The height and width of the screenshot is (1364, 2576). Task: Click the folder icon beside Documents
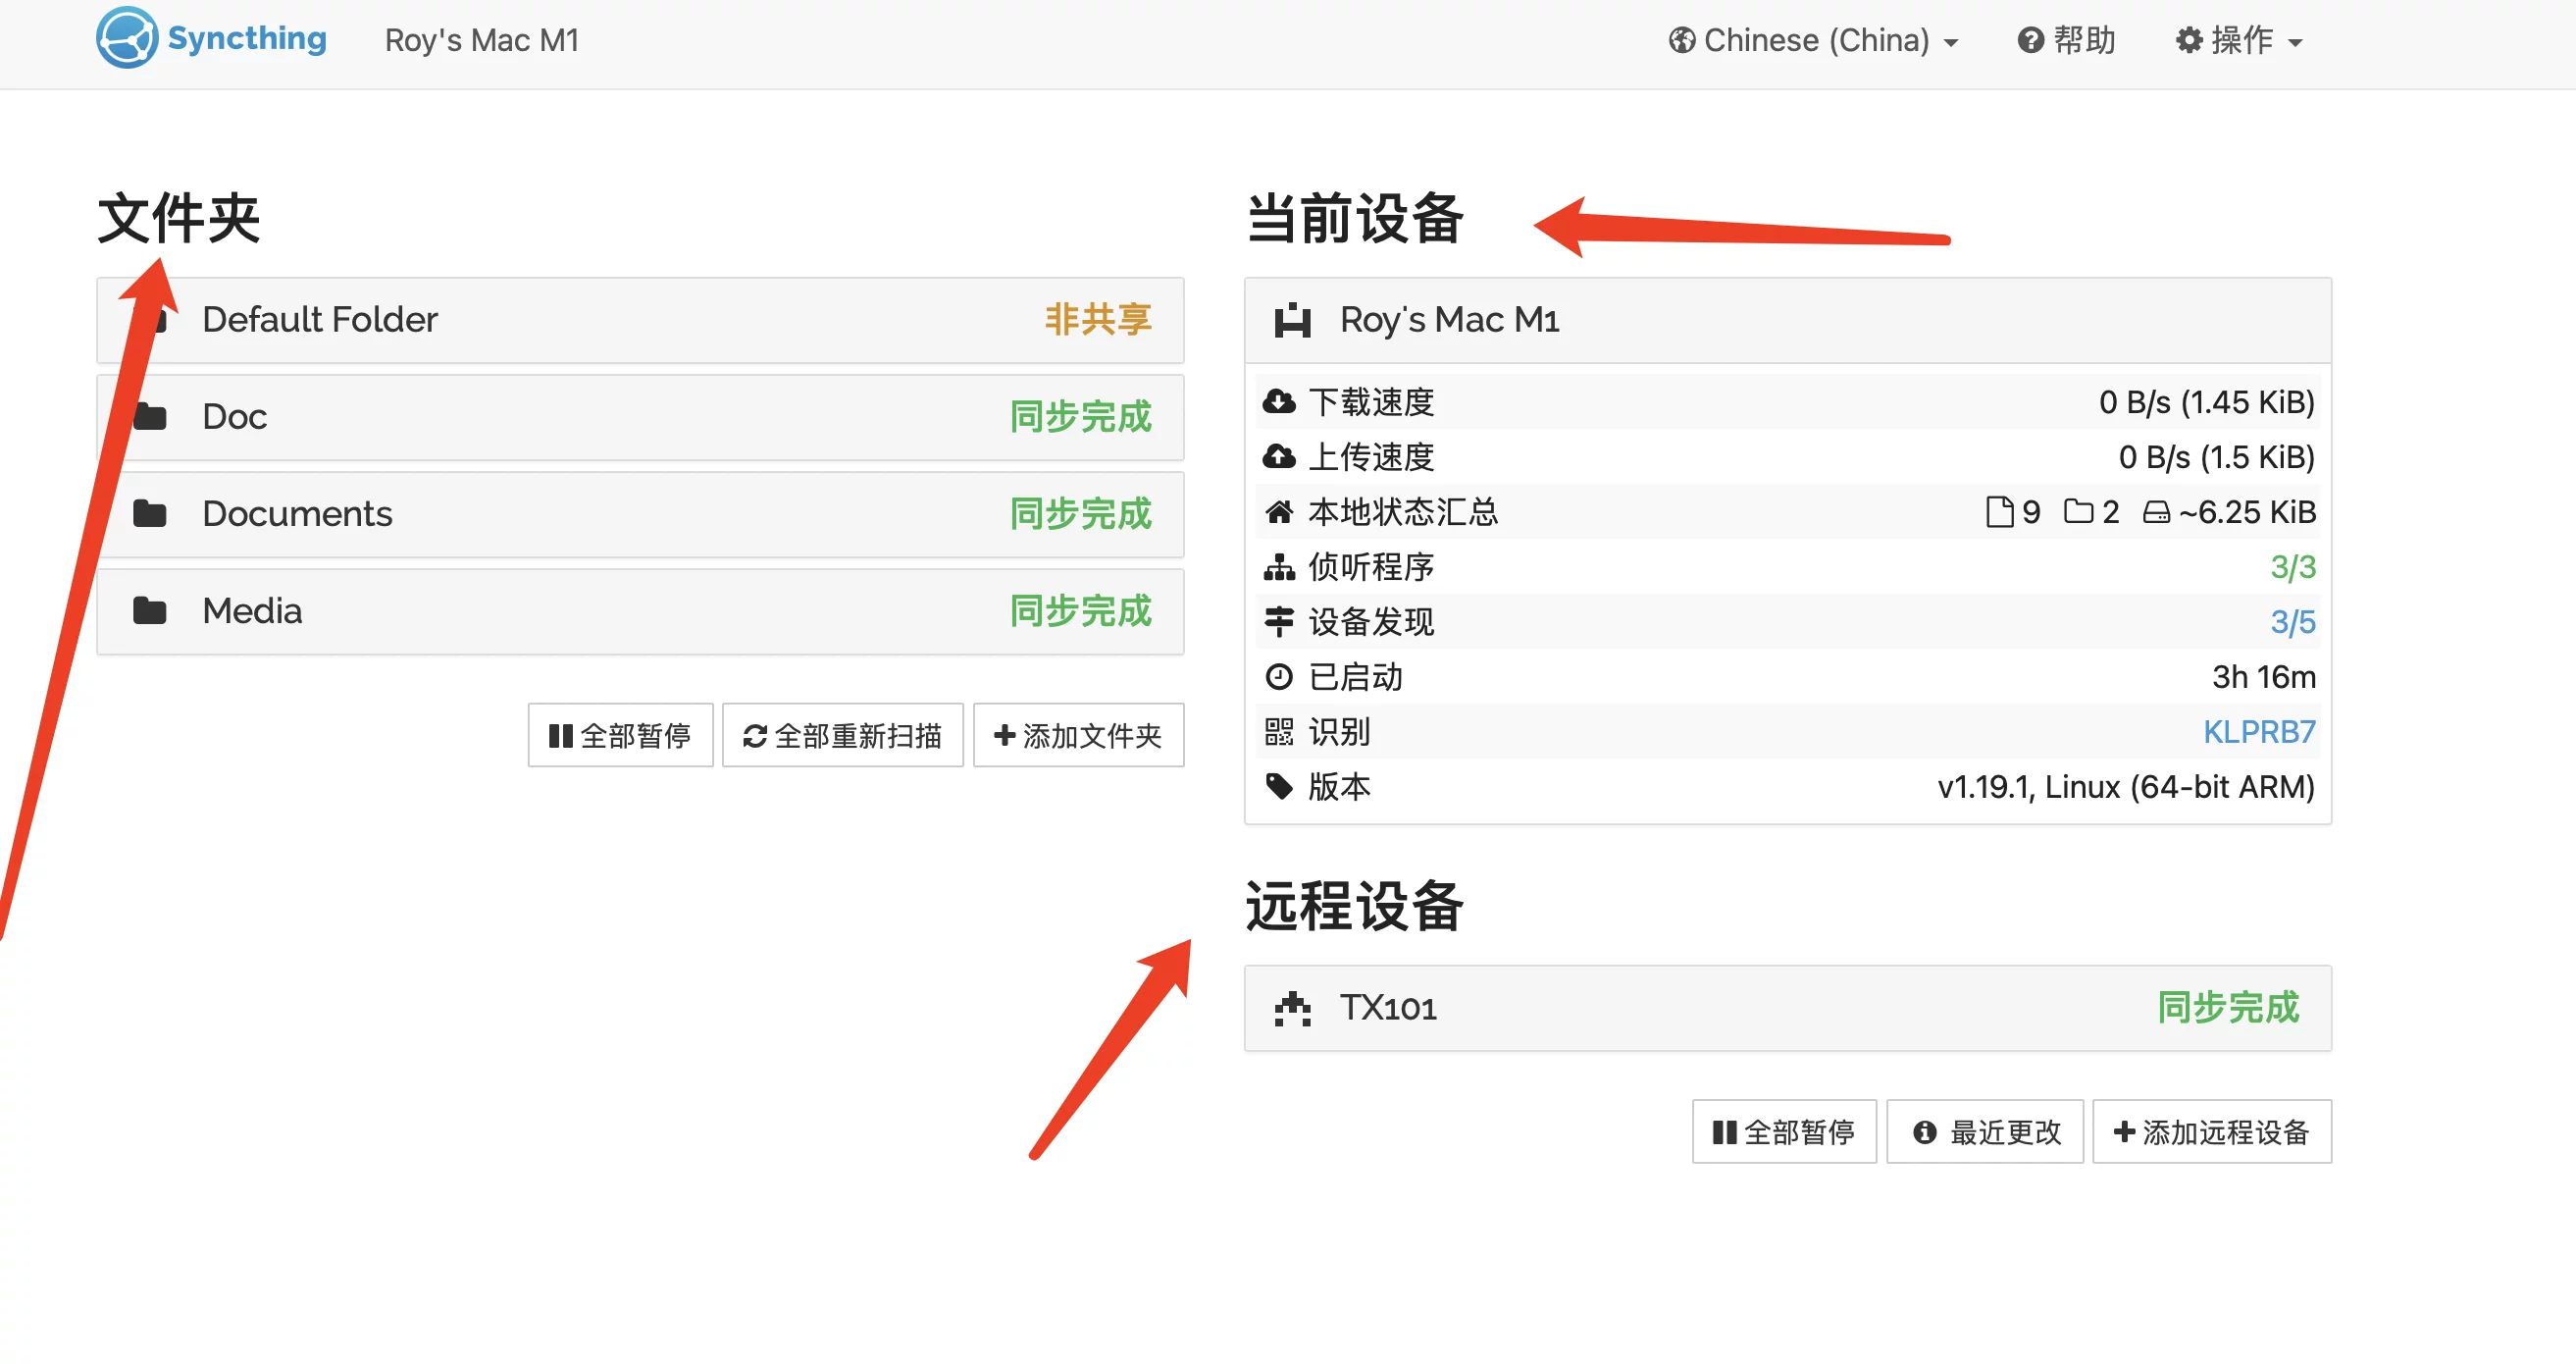pyautogui.click(x=150, y=514)
